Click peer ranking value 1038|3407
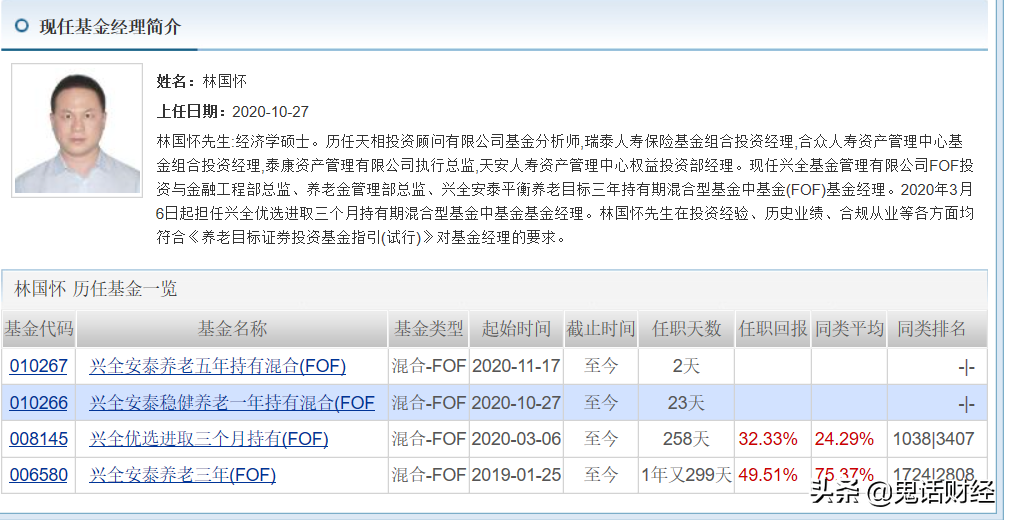The width and height of the screenshot is (1010, 520). pos(933,439)
